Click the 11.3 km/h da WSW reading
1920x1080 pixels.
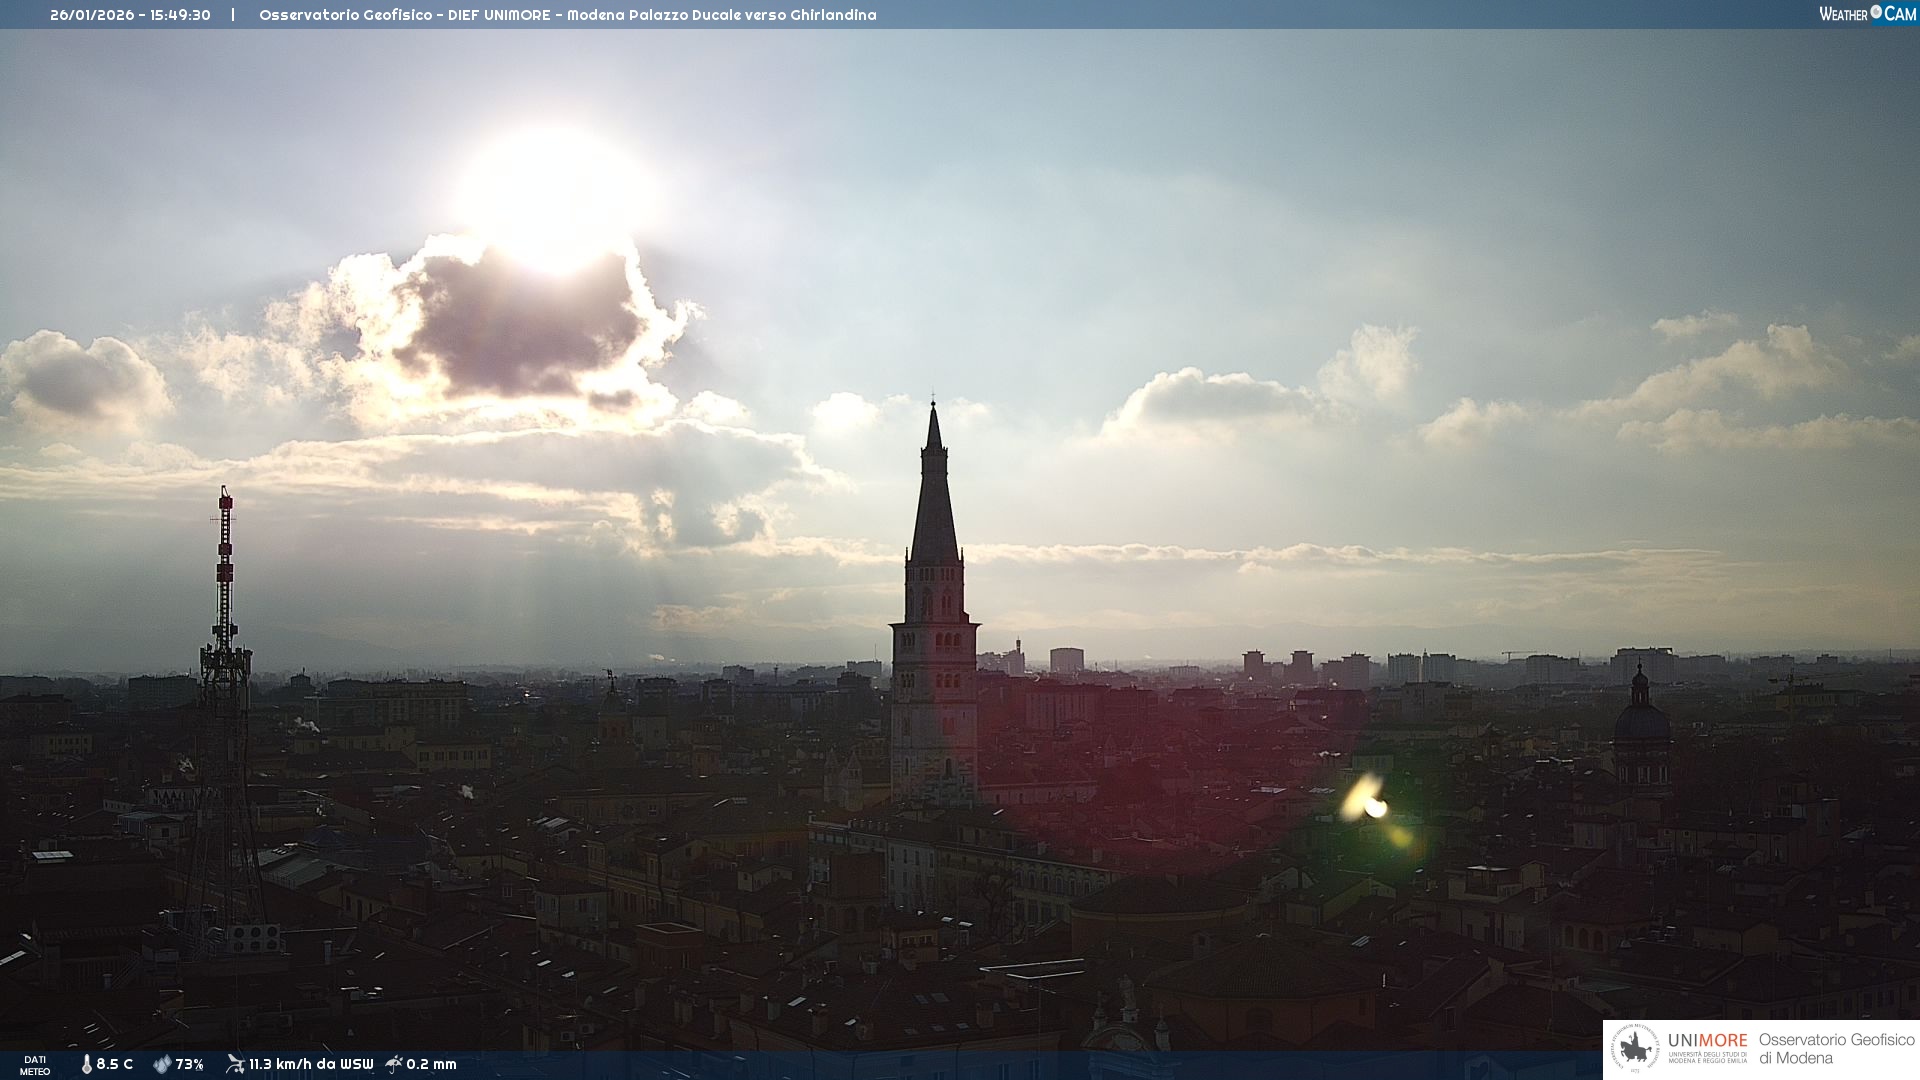click(311, 1064)
